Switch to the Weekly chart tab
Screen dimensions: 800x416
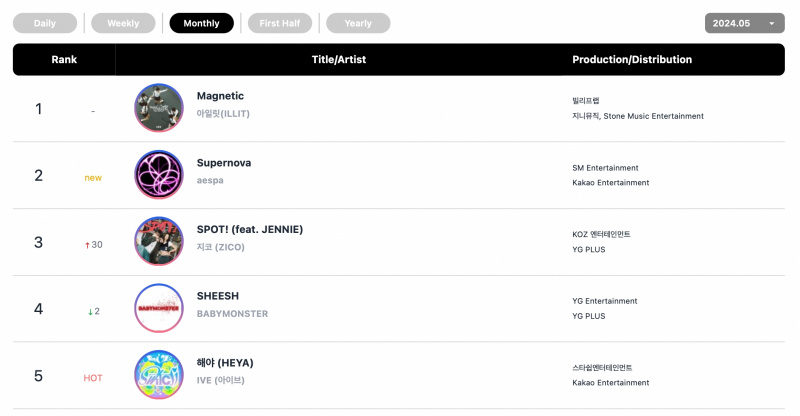123,23
